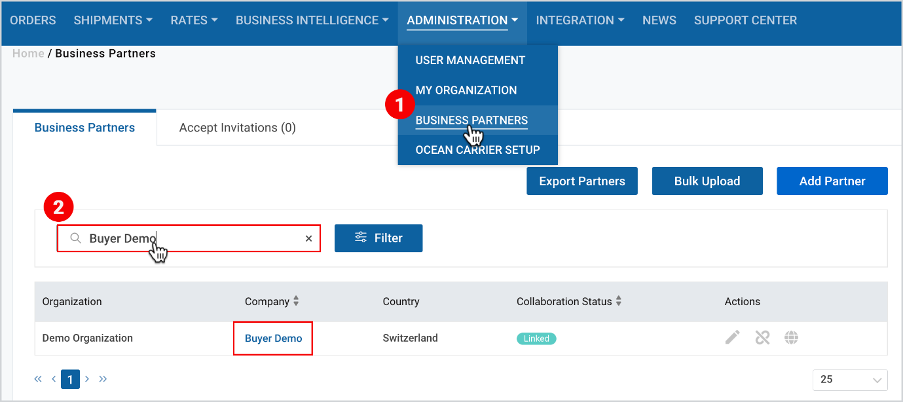Open the Shipments dropdown menu
The height and width of the screenshot is (402, 904).
[x=113, y=20]
